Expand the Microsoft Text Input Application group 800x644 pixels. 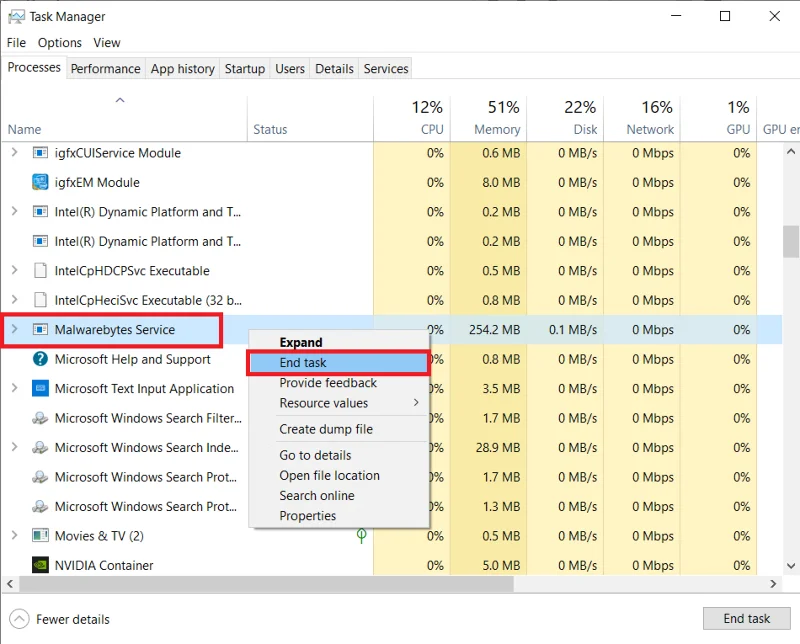pos(14,388)
